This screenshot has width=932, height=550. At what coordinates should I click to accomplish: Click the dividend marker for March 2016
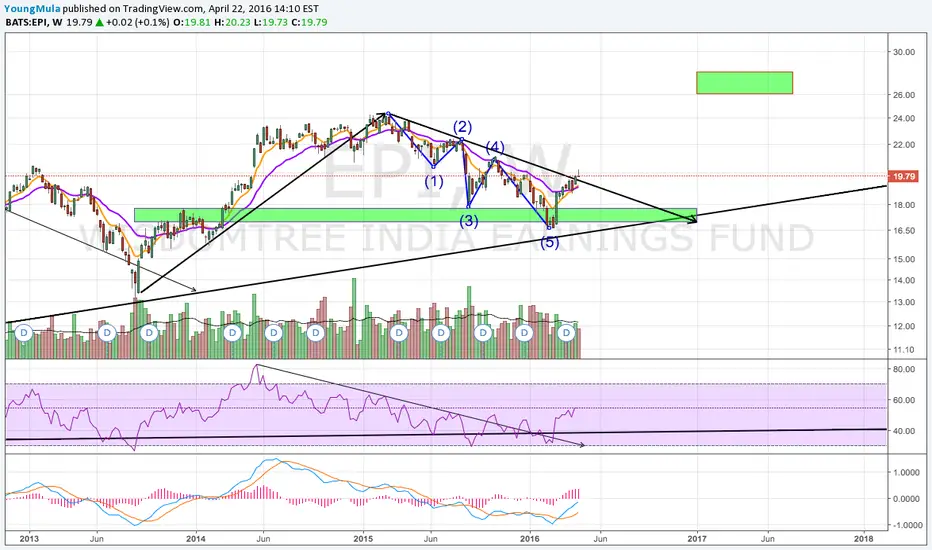tap(566, 332)
